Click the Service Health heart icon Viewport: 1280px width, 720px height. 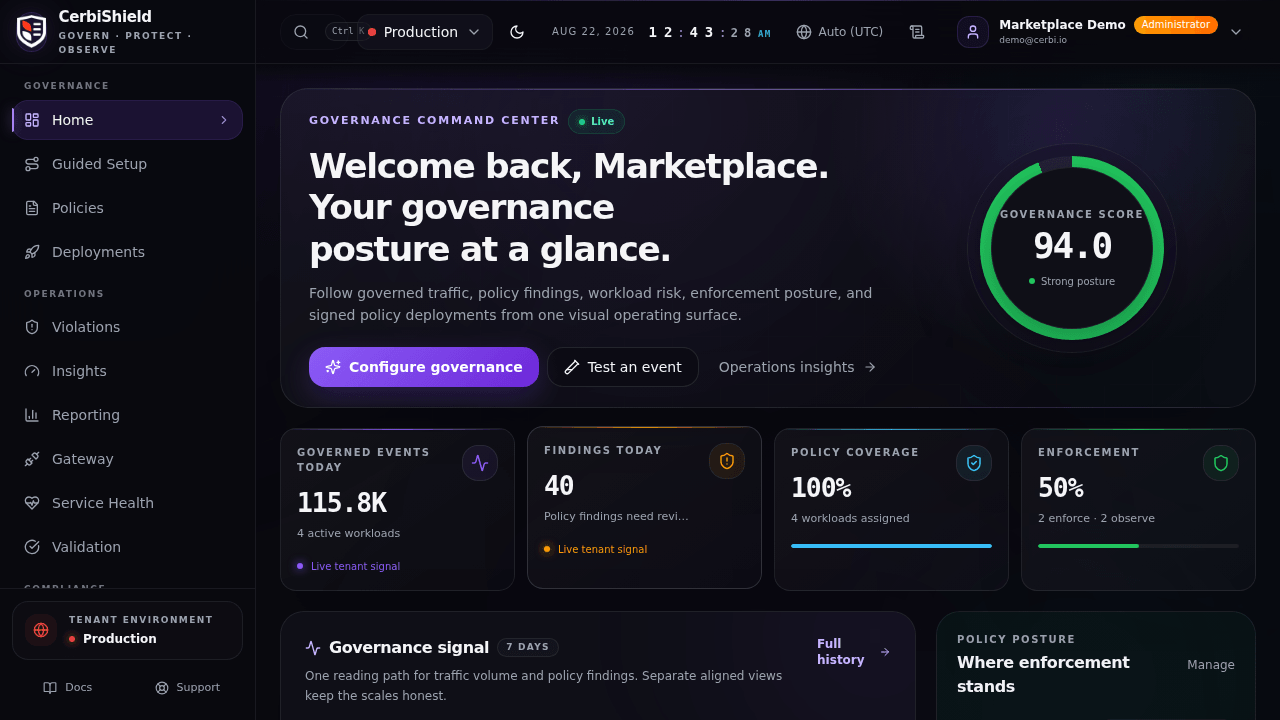click(x=32, y=503)
